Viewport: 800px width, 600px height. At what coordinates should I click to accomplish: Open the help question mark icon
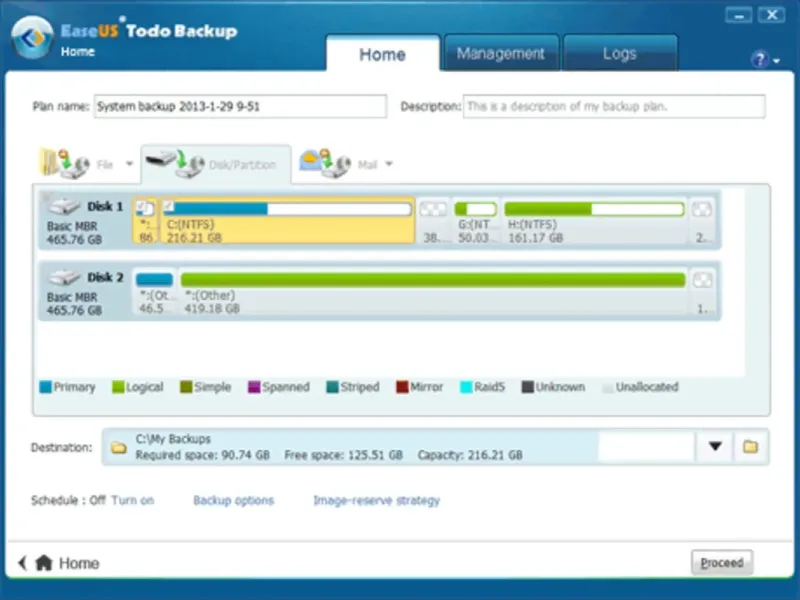tap(760, 60)
